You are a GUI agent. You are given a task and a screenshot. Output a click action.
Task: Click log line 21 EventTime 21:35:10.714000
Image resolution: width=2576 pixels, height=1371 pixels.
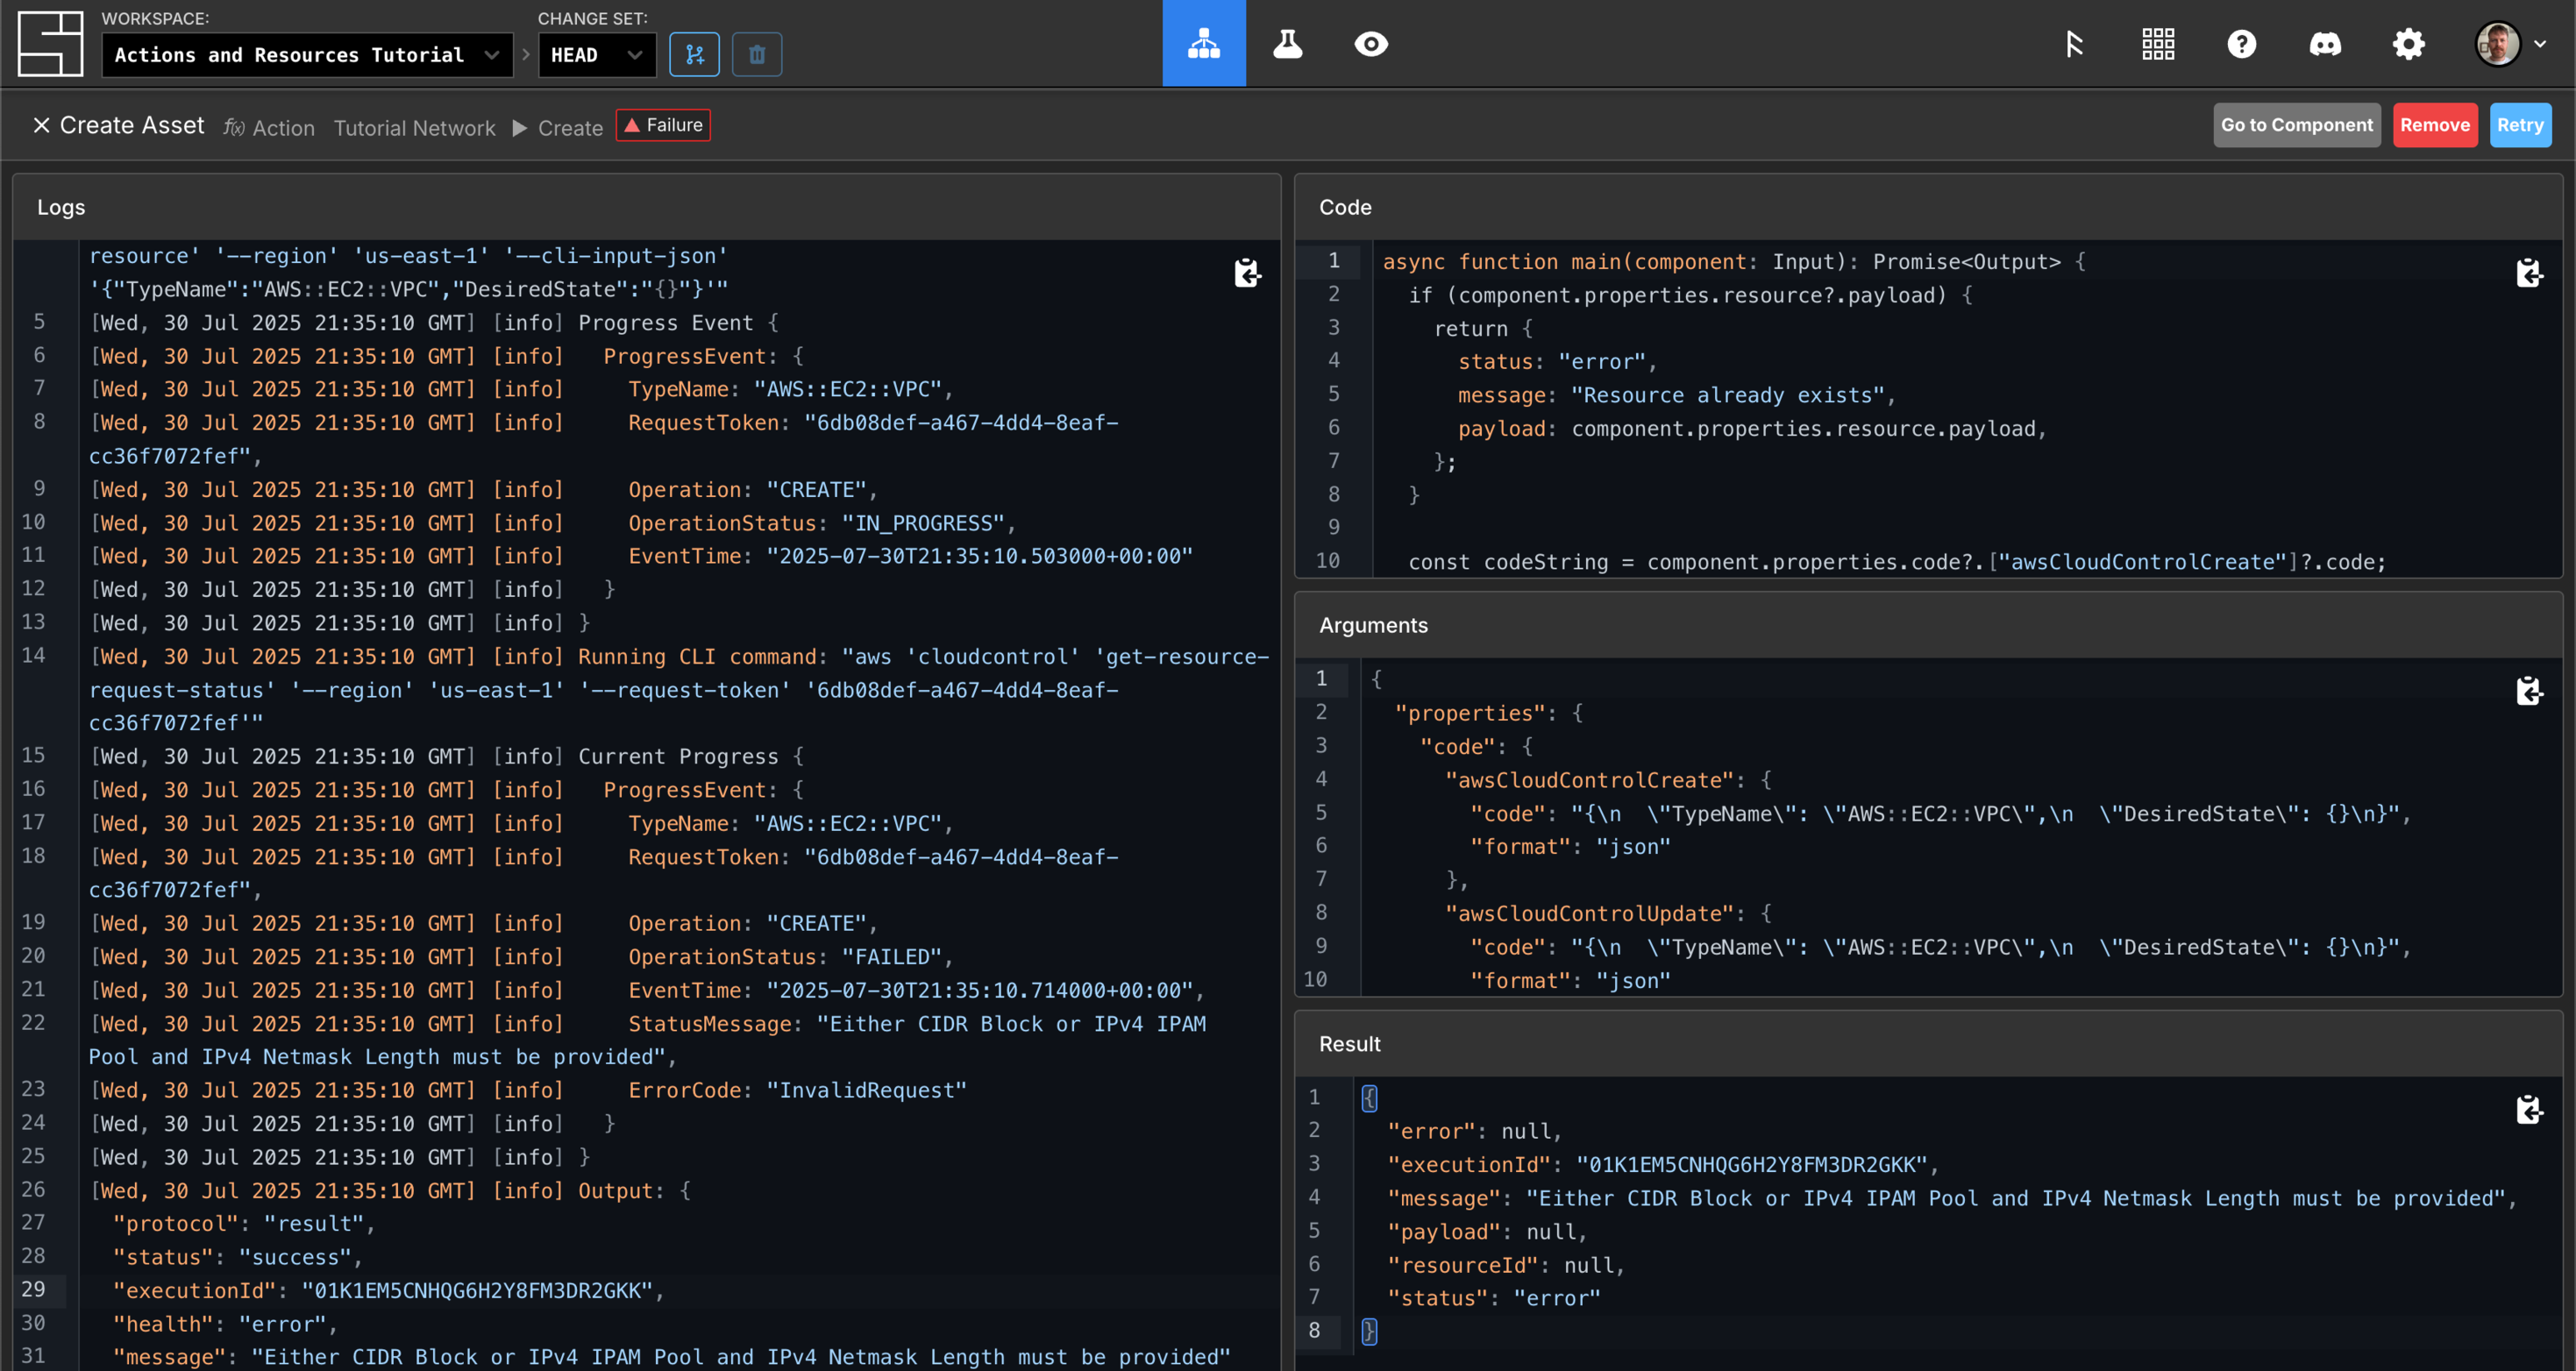(647, 990)
